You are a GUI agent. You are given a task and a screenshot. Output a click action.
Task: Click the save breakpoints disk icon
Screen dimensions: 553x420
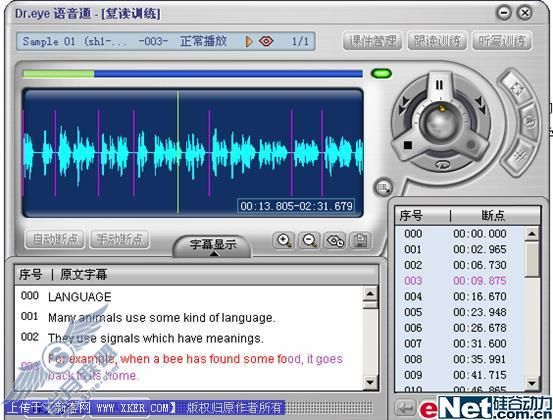click(x=360, y=241)
